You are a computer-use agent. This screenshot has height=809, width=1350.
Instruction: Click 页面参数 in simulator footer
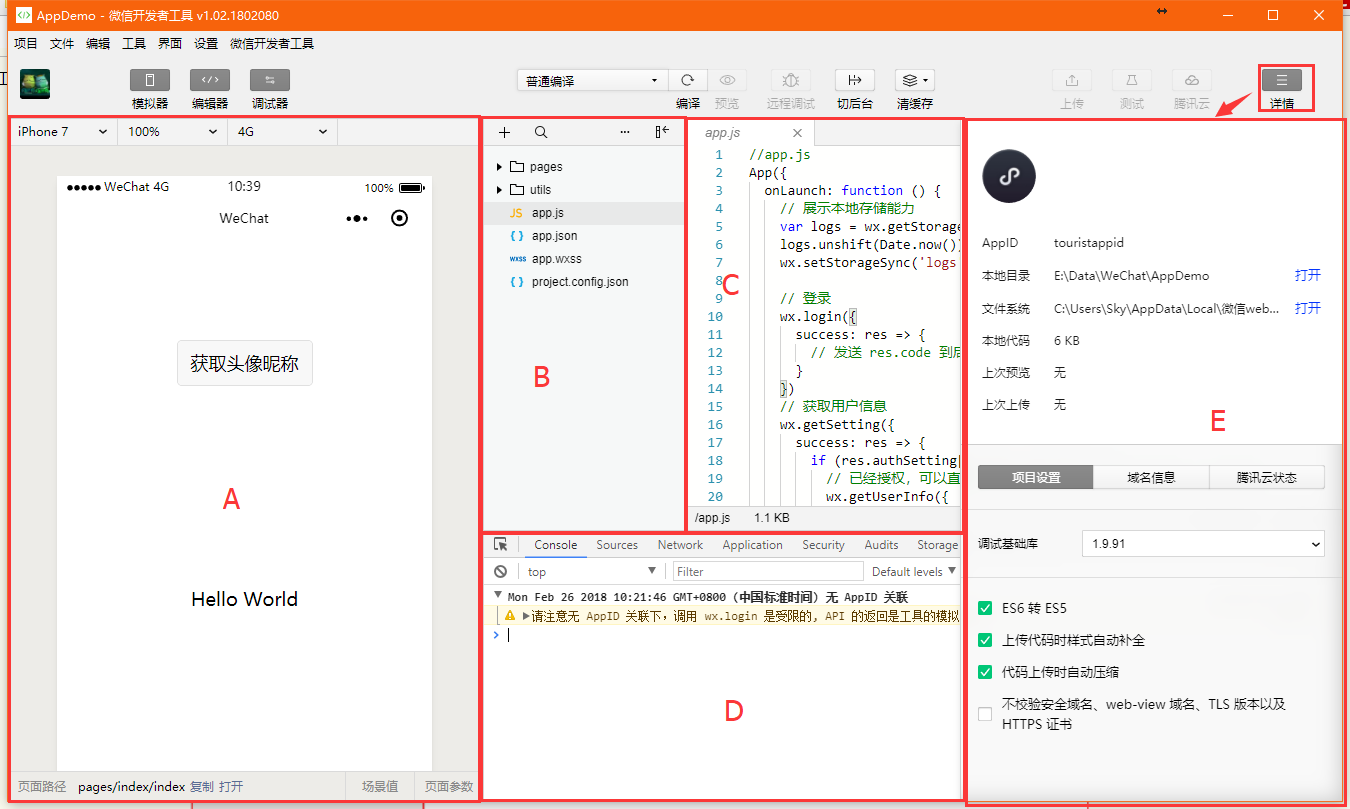click(448, 787)
